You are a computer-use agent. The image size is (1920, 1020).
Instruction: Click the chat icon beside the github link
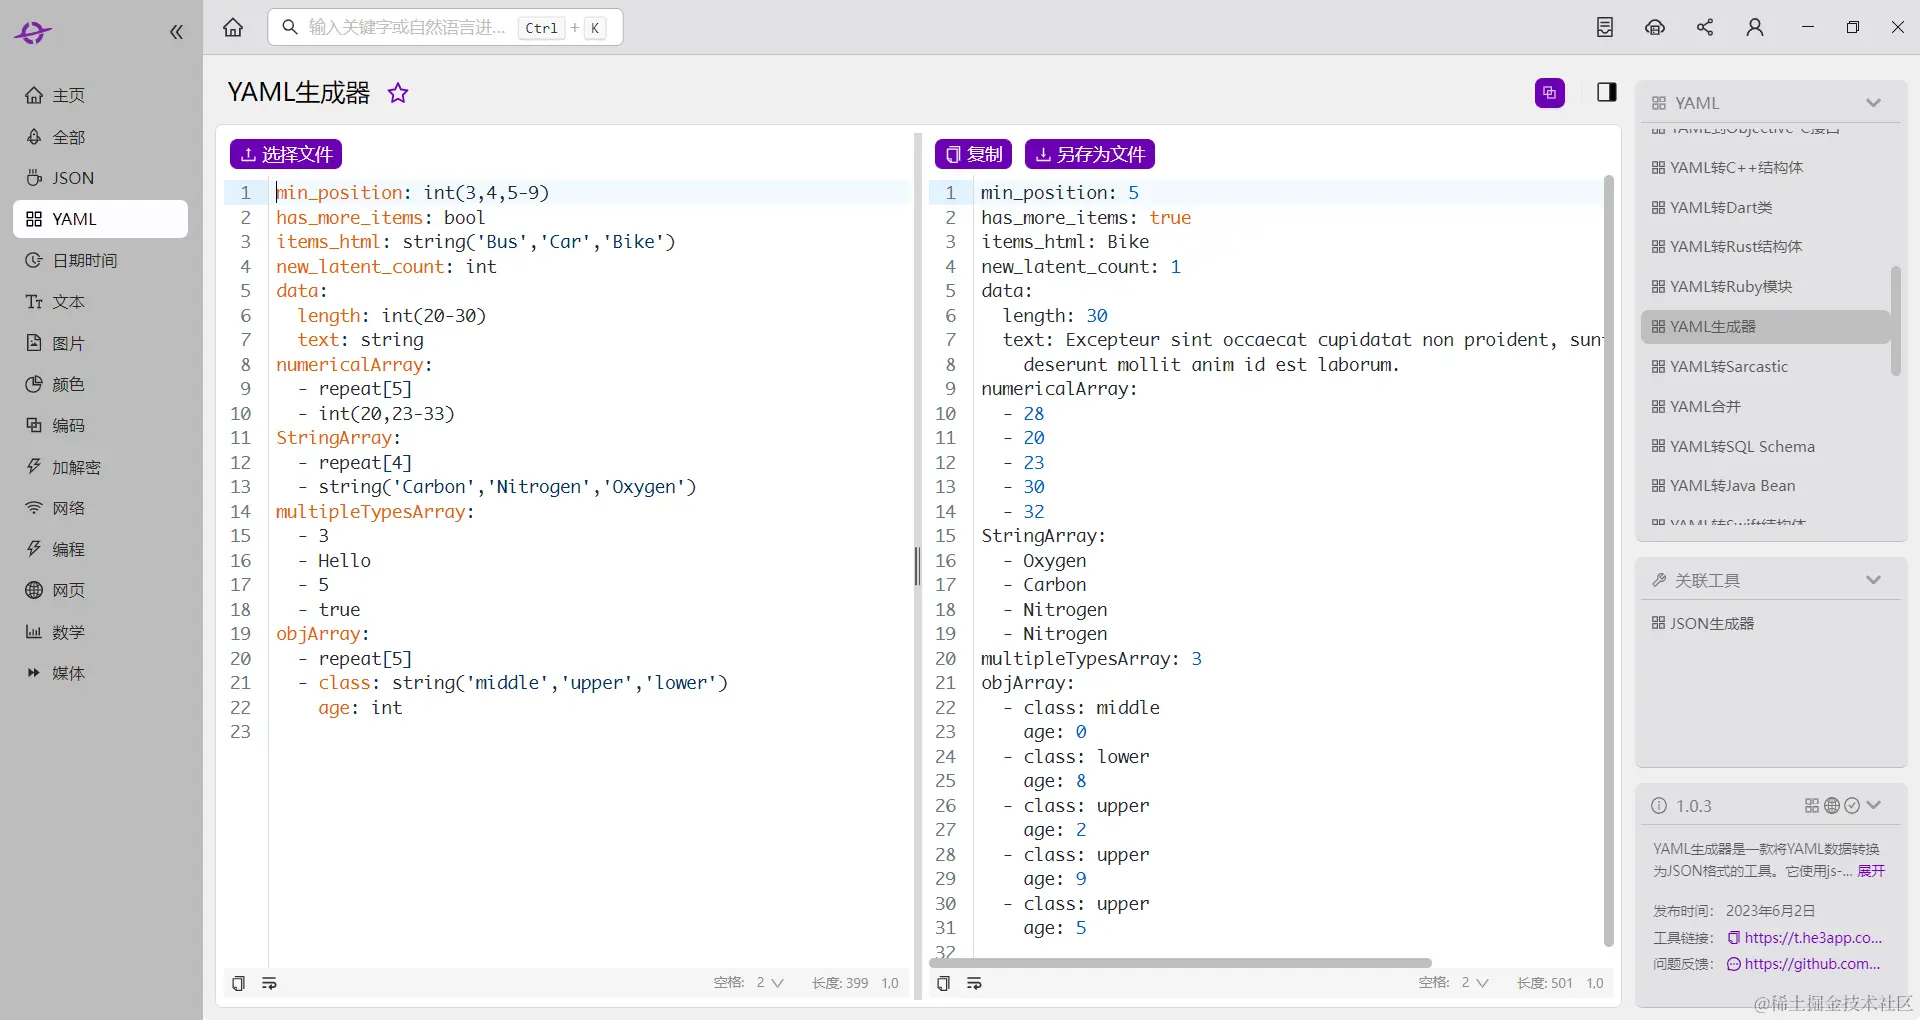click(1734, 964)
